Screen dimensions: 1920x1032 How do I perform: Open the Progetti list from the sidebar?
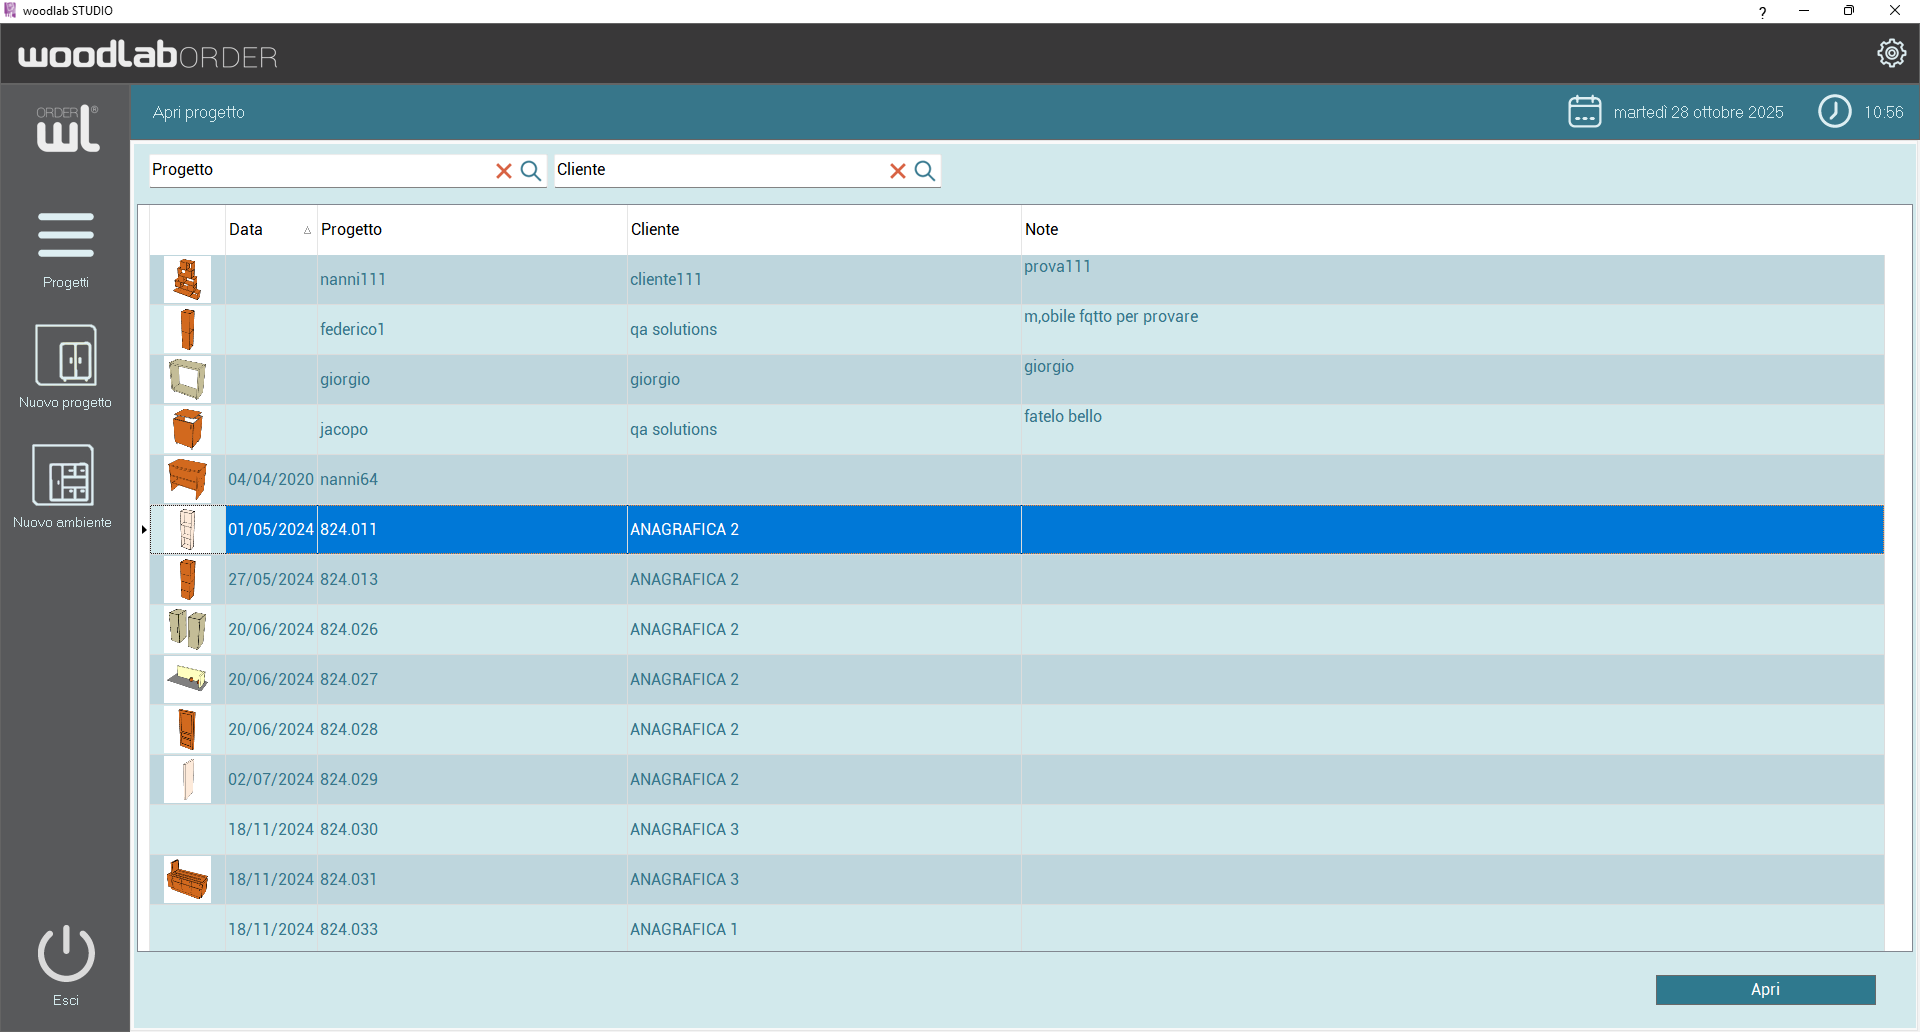click(x=66, y=248)
